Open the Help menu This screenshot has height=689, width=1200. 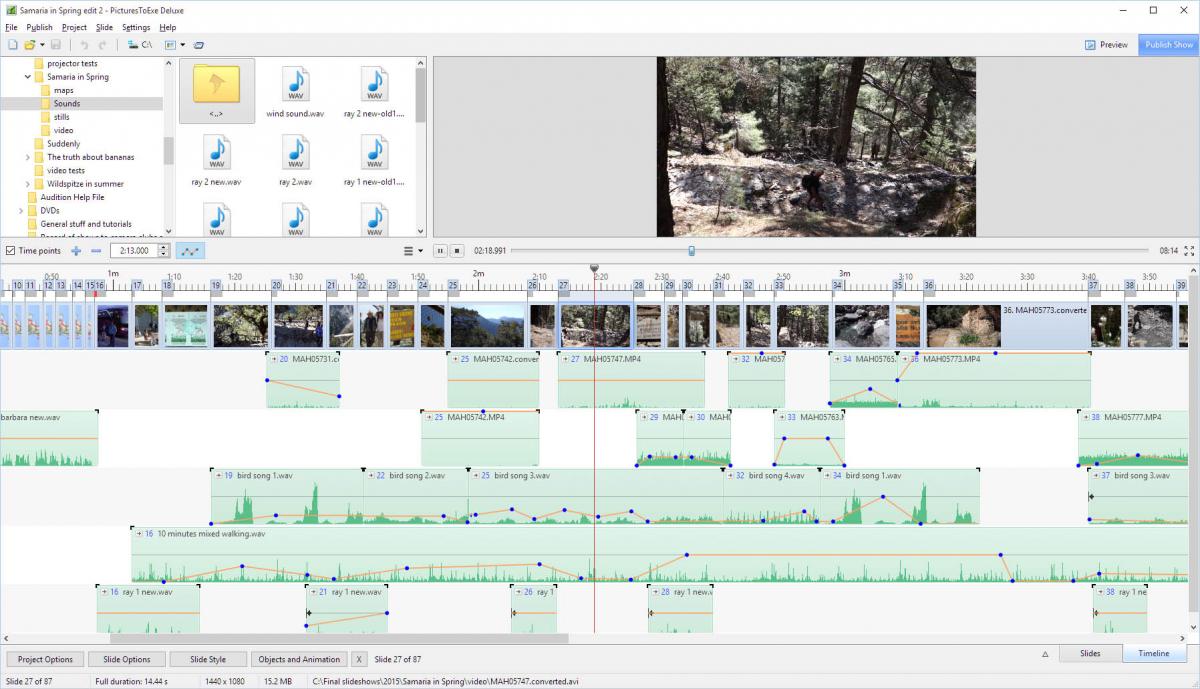tap(167, 27)
